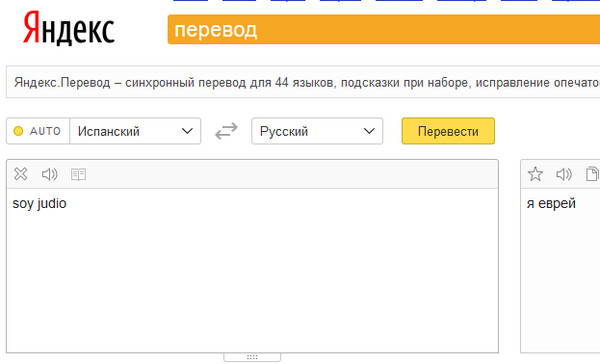Click the chevron in the Русский selector
600x364 pixels.
(x=369, y=131)
